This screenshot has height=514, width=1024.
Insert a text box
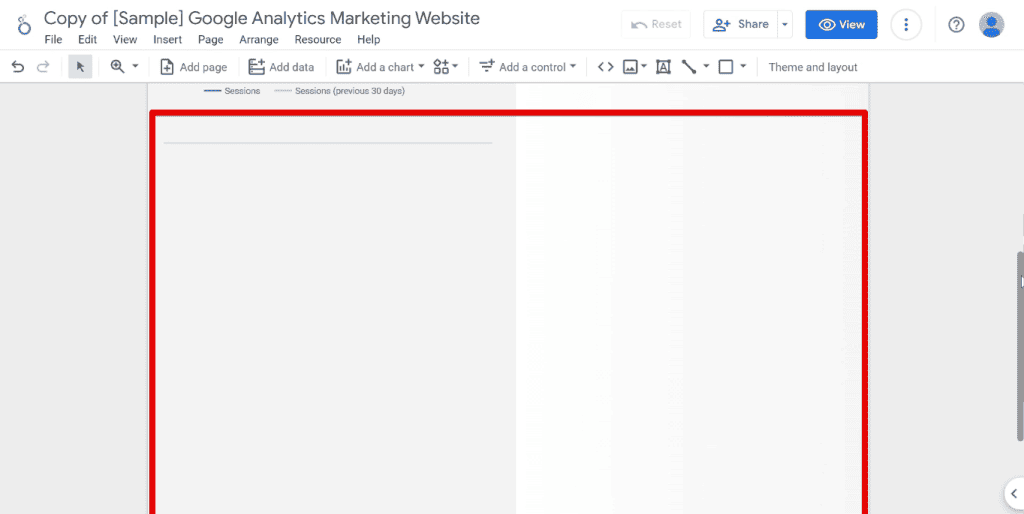pyautogui.click(x=664, y=67)
